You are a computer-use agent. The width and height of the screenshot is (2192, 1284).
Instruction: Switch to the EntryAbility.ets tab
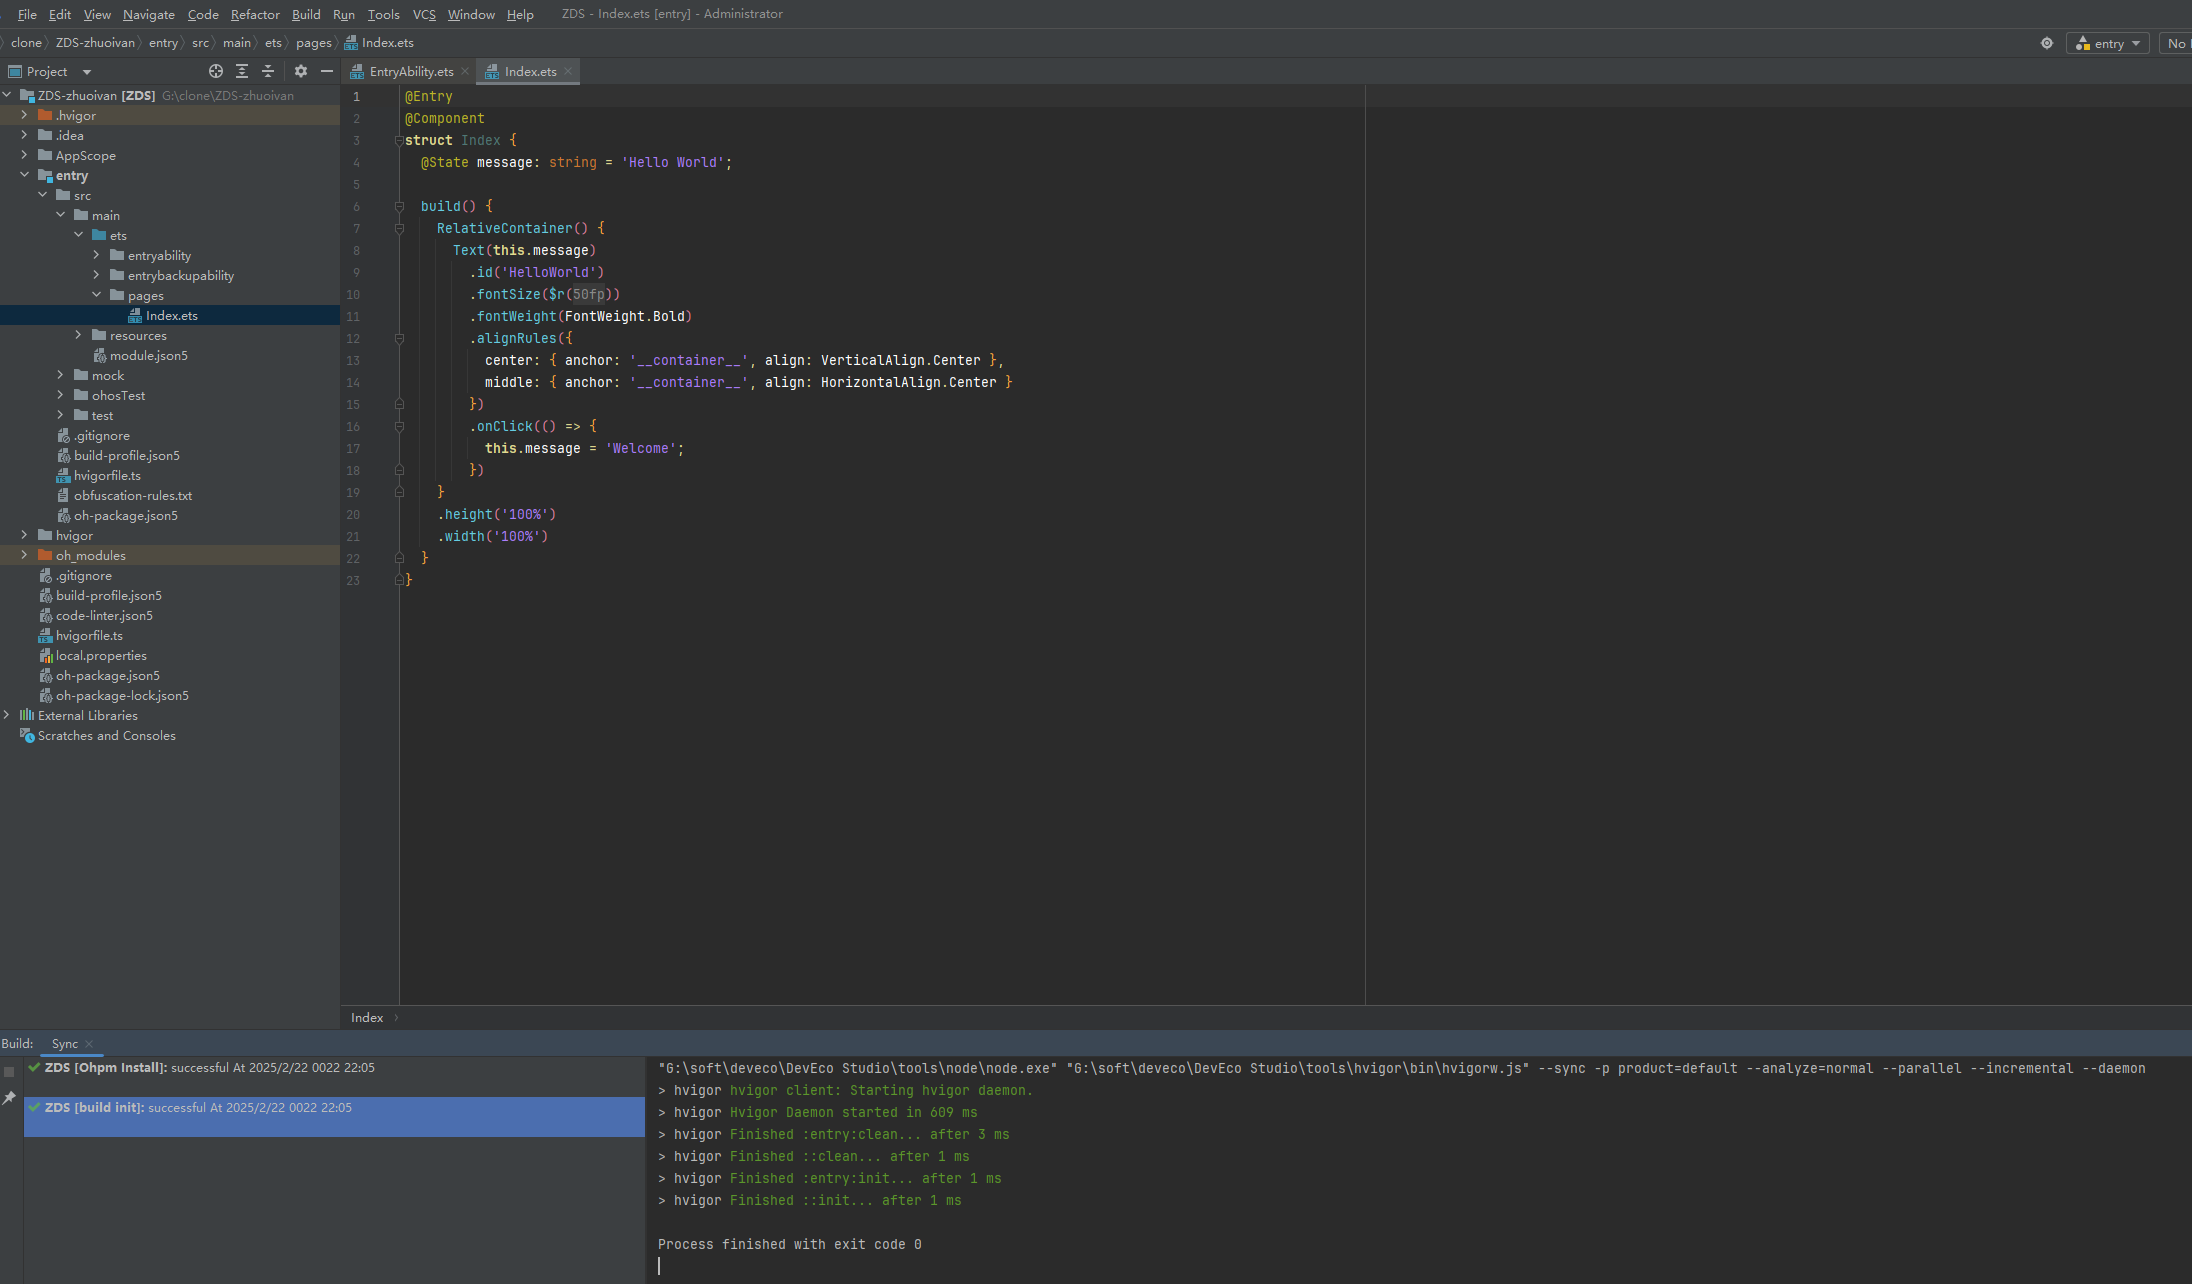click(411, 71)
